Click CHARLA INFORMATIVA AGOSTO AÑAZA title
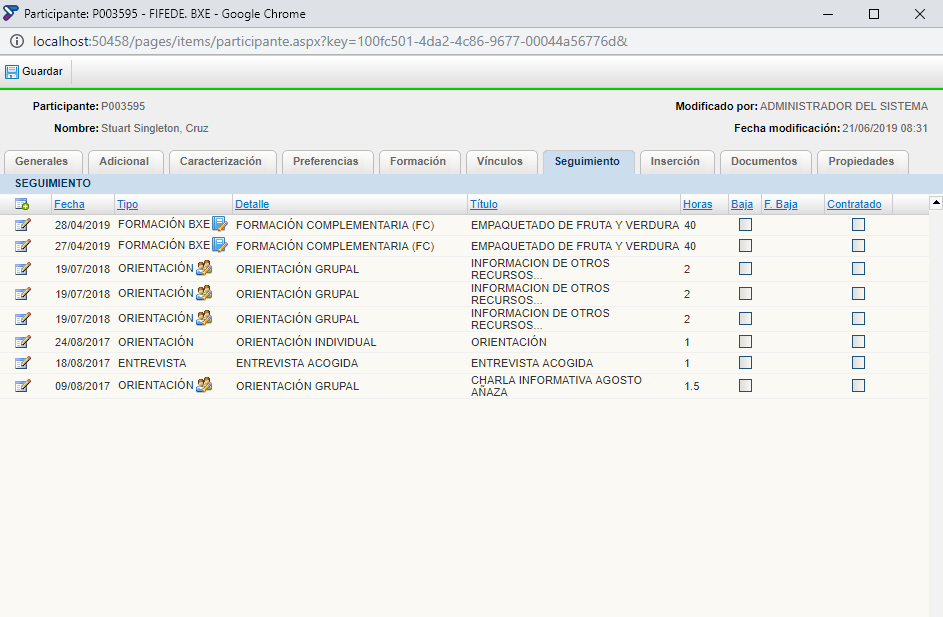The width and height of the screenshot is (943, 617). tap(556, 386)
